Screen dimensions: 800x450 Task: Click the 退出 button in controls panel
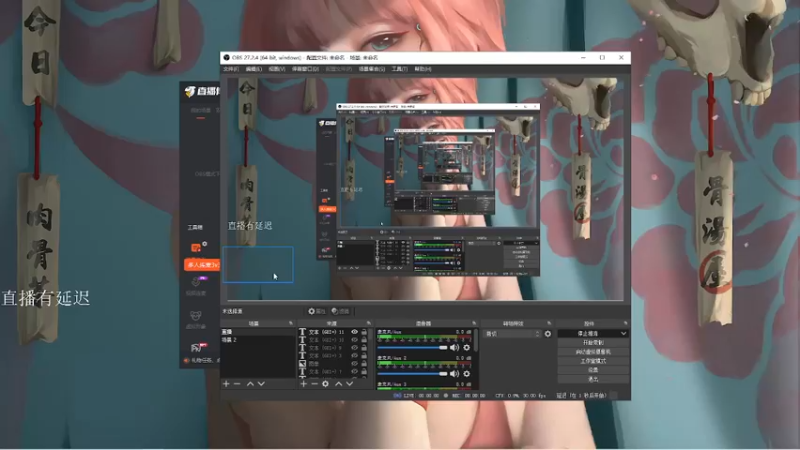593,379
